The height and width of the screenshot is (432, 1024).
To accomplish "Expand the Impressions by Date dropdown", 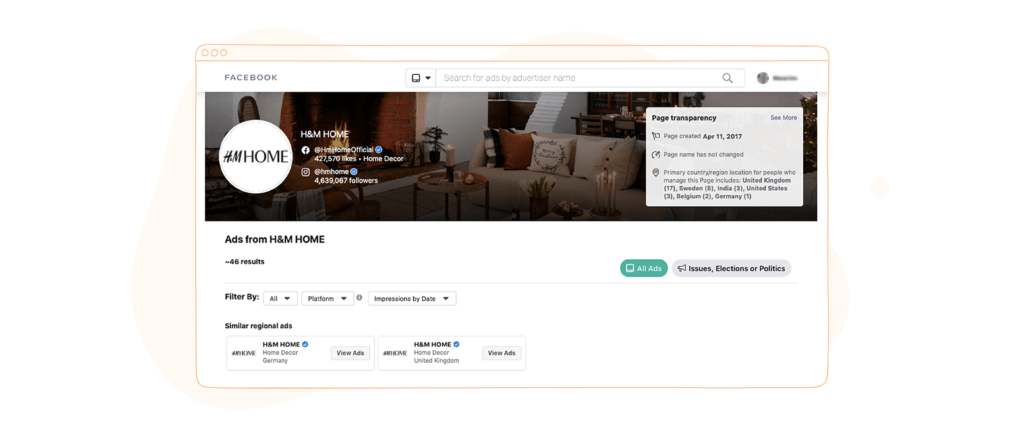I will (412, 298).
